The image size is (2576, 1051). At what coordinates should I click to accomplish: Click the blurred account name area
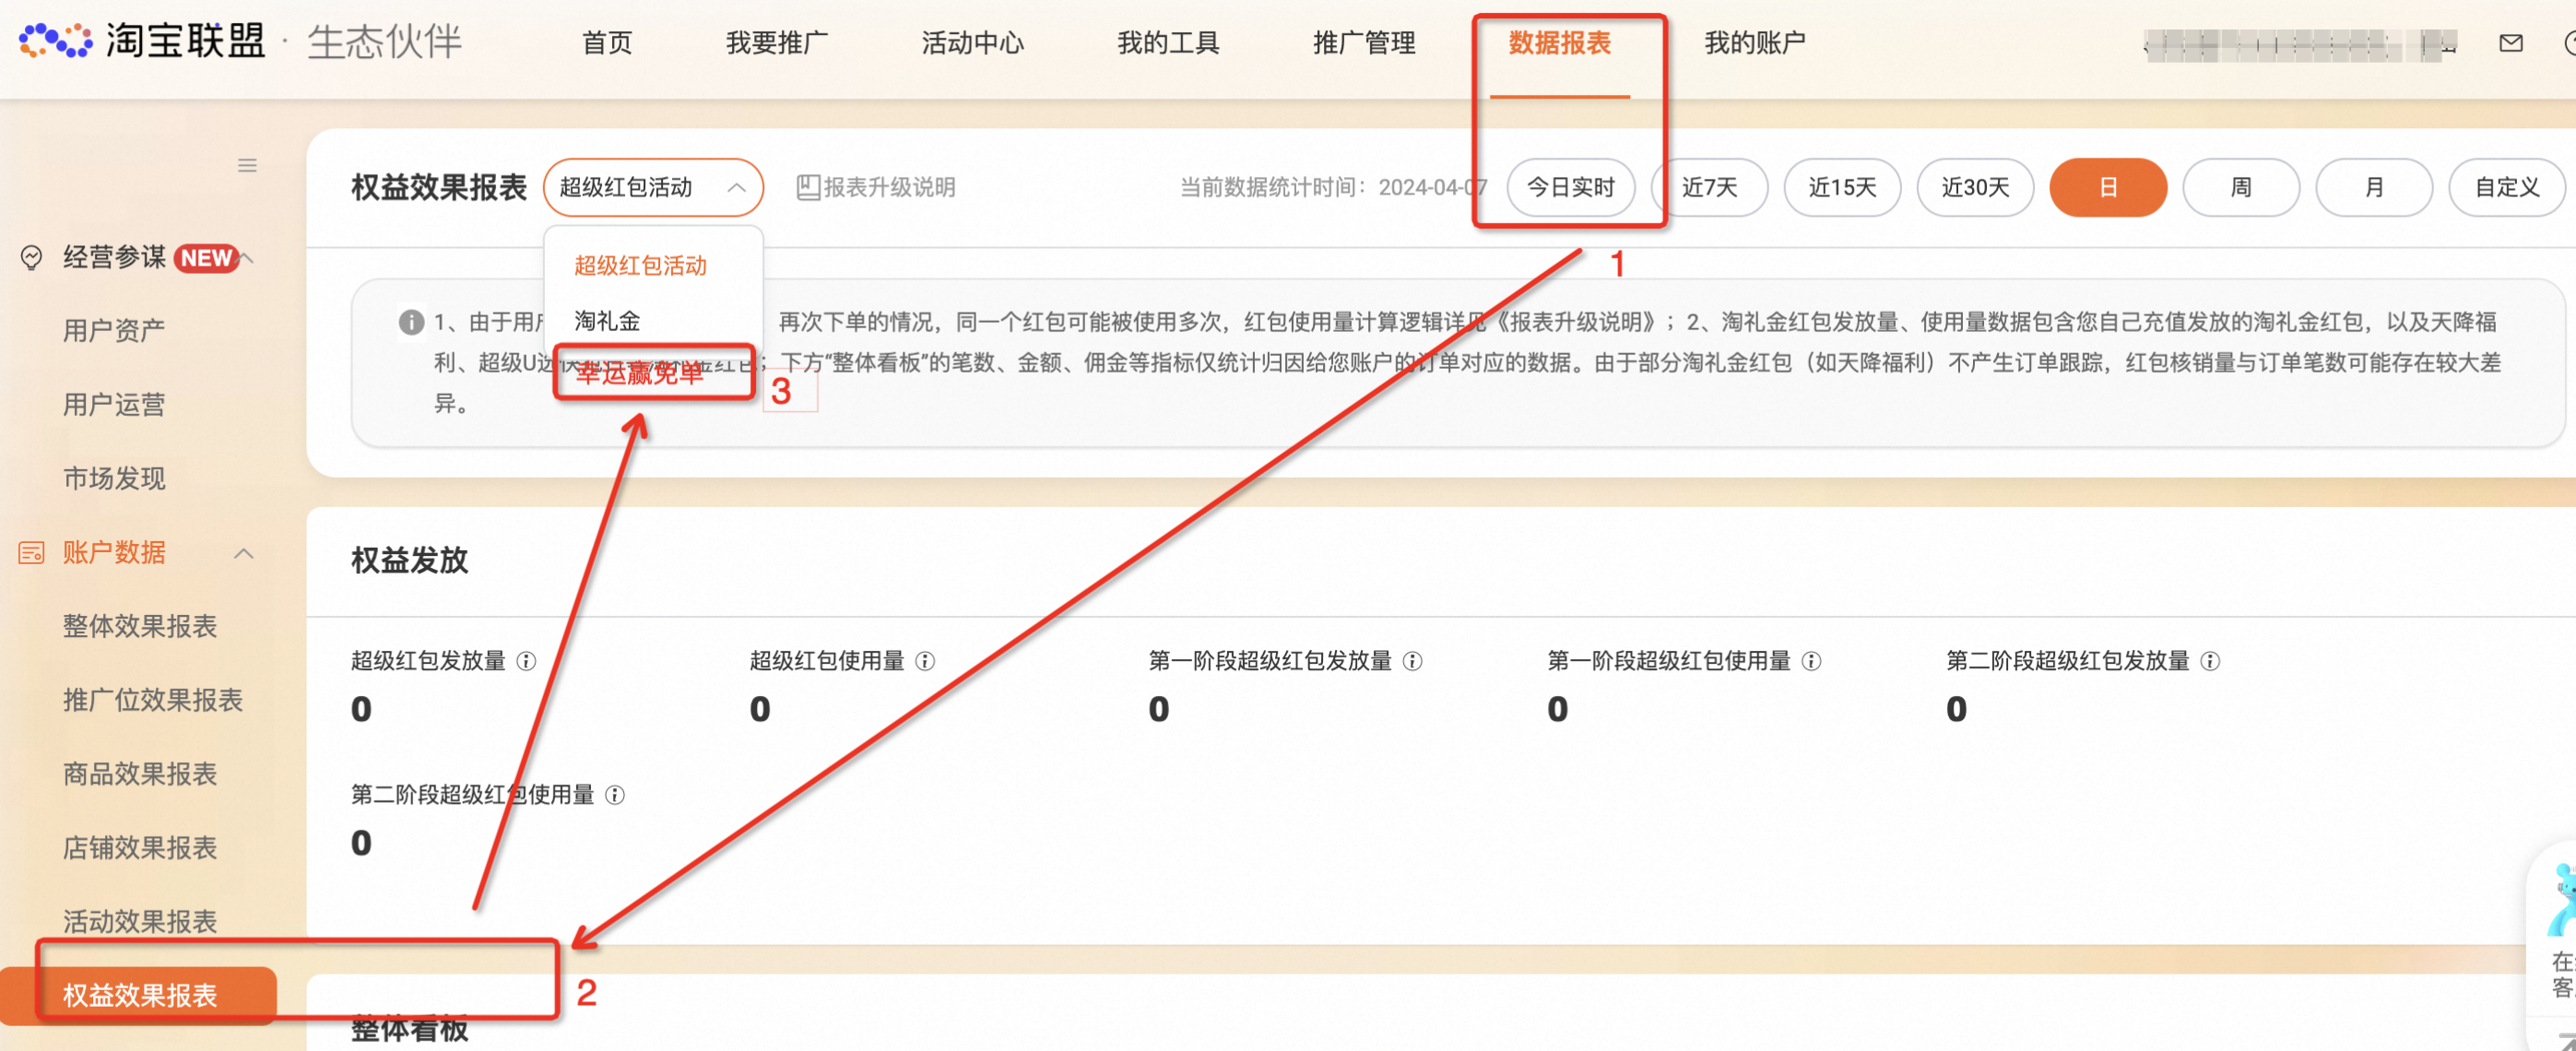2300,45
